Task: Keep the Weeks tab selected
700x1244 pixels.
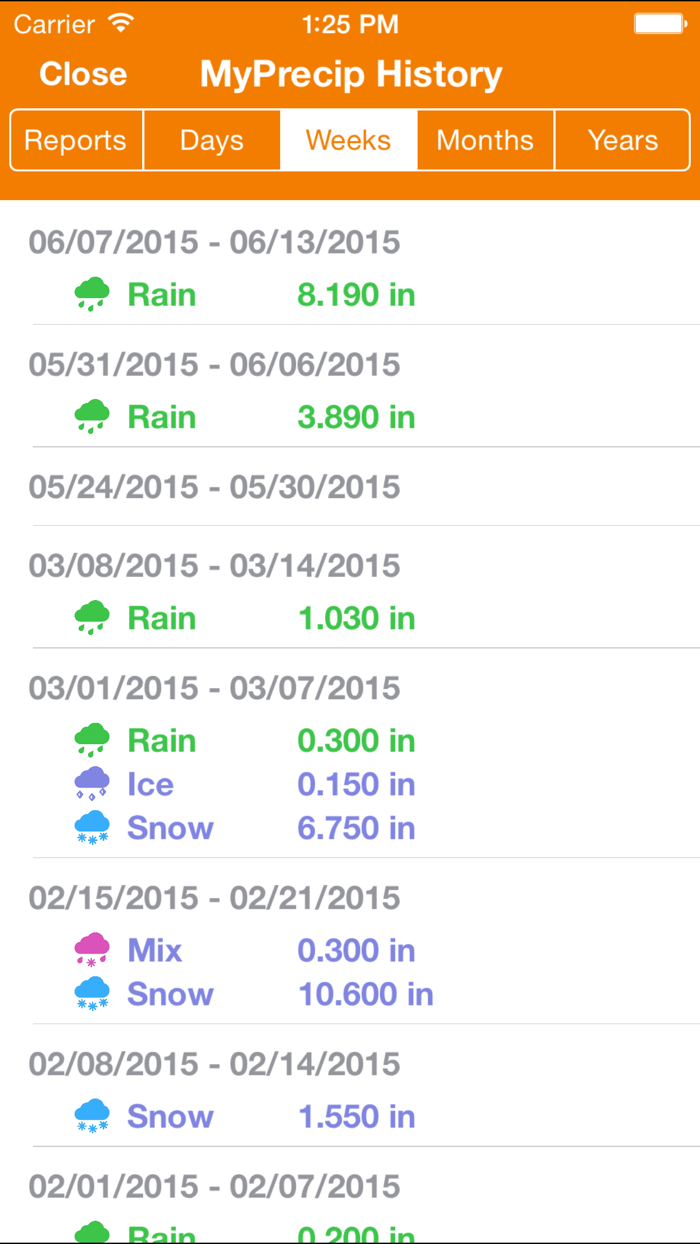Action: [x=348, y=140]
